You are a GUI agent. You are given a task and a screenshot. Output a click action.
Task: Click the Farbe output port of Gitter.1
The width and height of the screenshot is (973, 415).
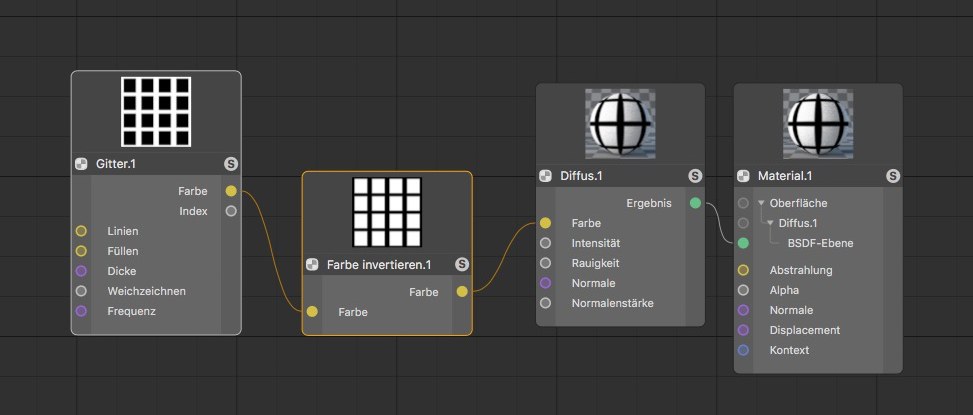coord(231,191)
